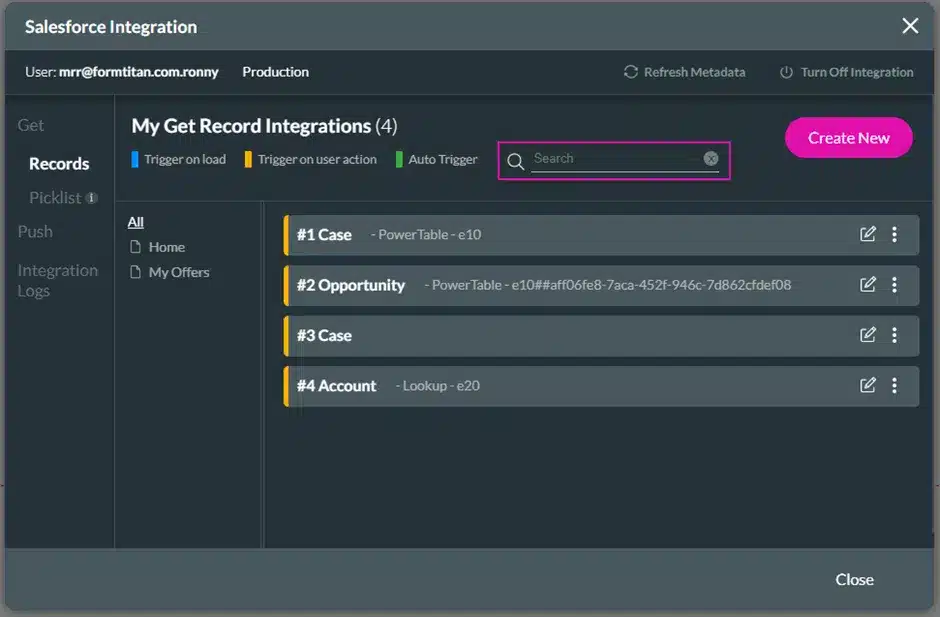Open more options for #4 Account

coord(894,385)
